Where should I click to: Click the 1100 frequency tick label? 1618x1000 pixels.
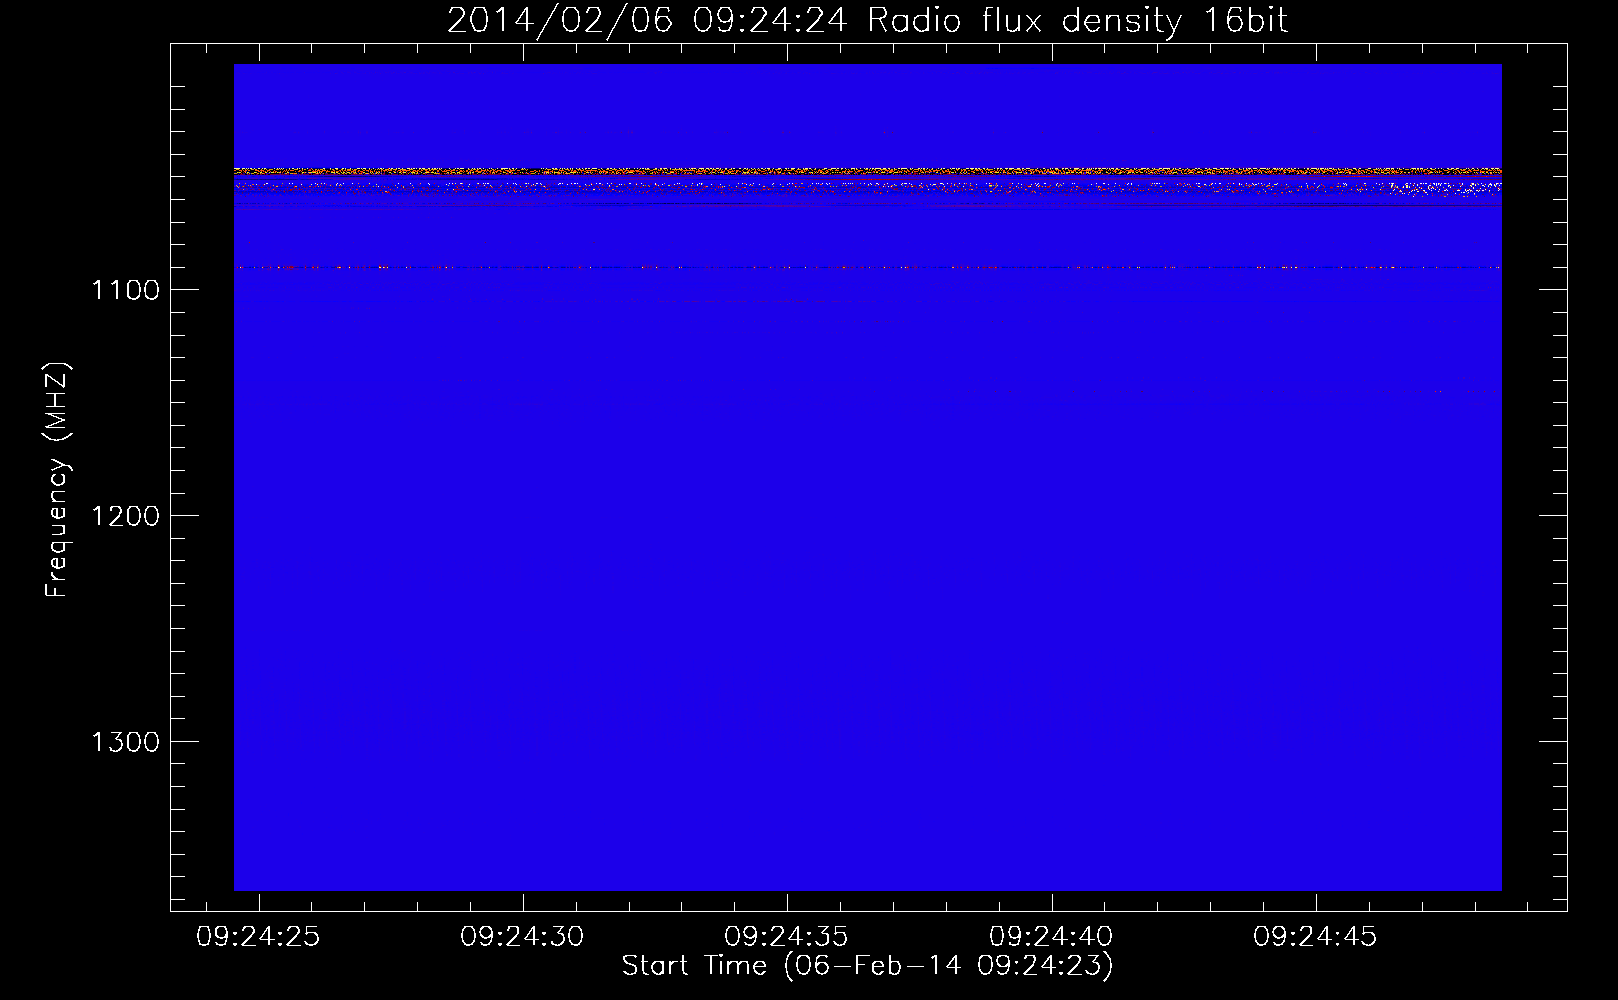point(125,290)
